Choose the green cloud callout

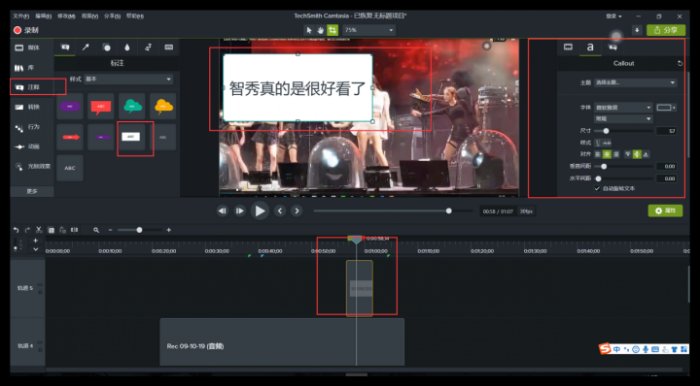pos(132,106)
